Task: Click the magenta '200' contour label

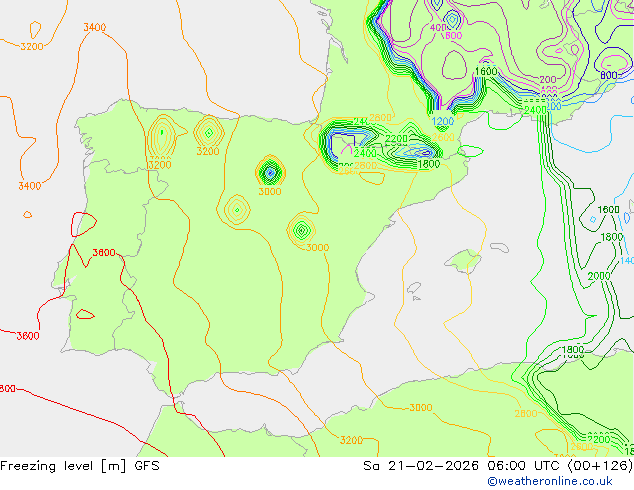Action: (x=548, y=80)
